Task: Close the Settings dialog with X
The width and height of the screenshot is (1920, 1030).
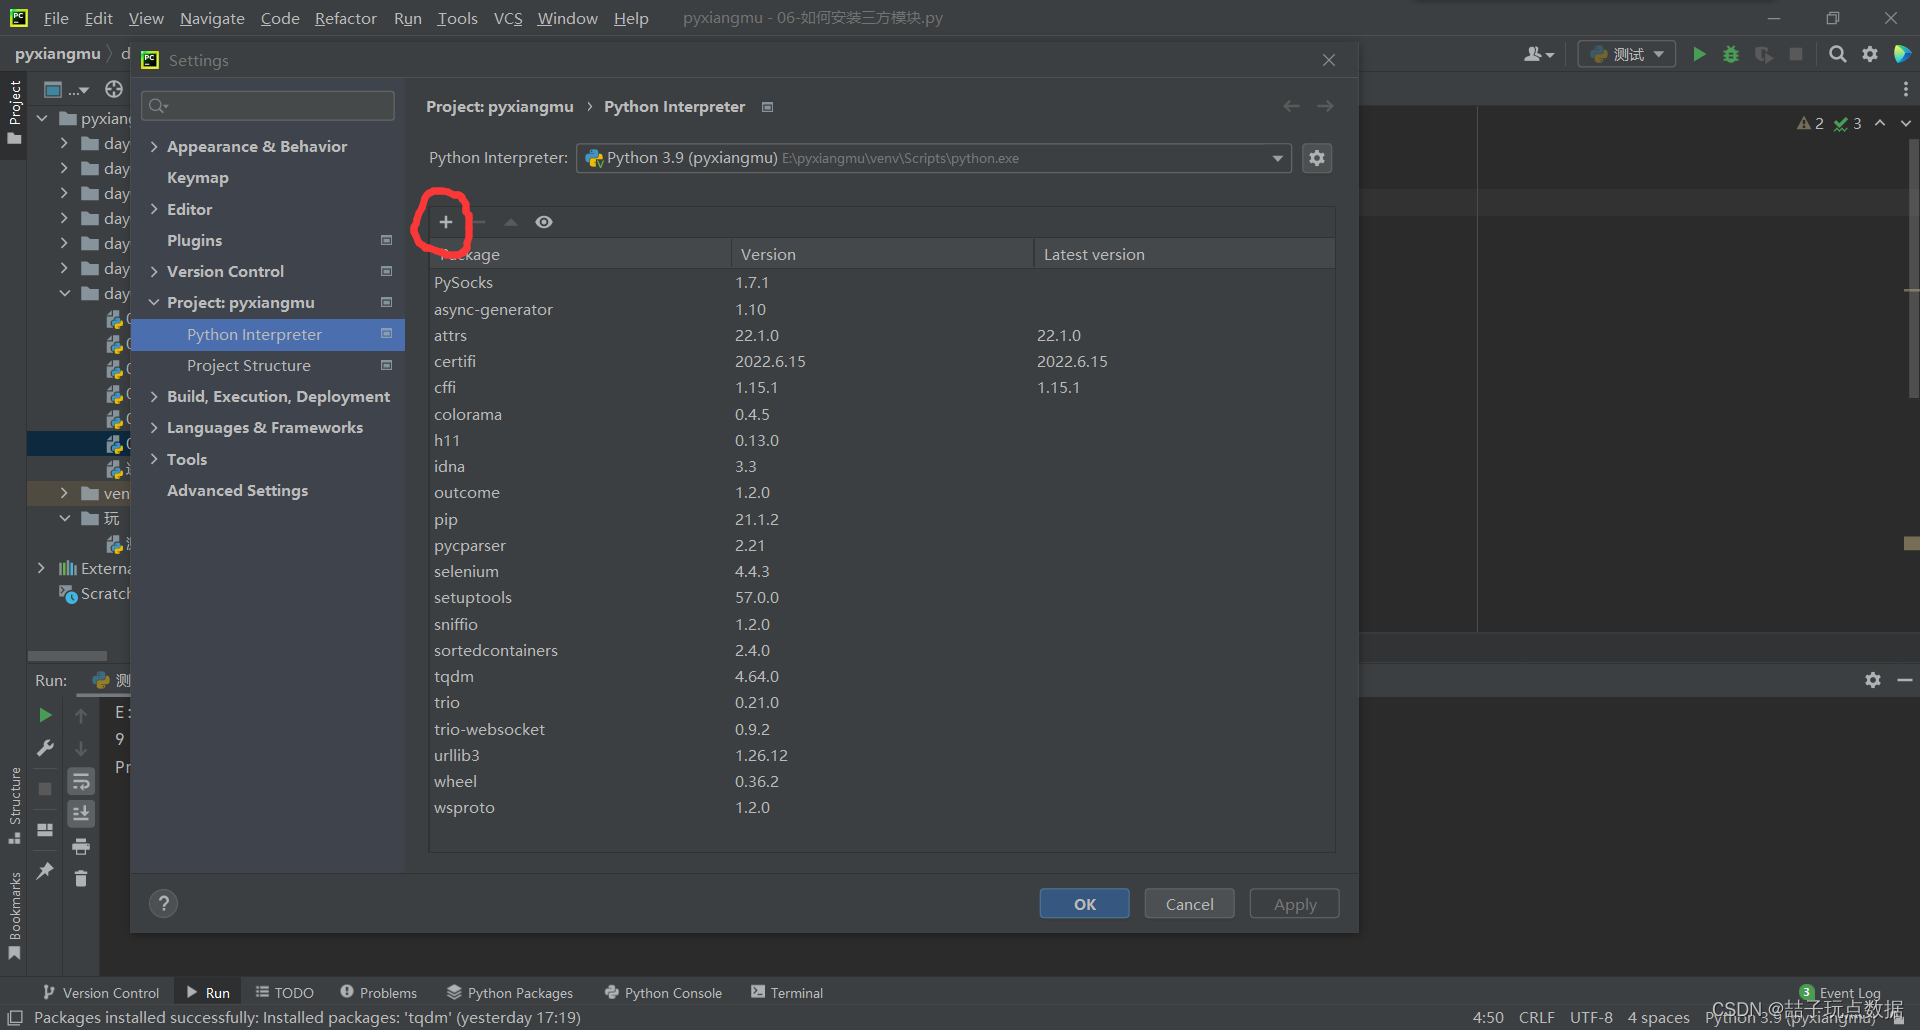Action: [1329, 60]
